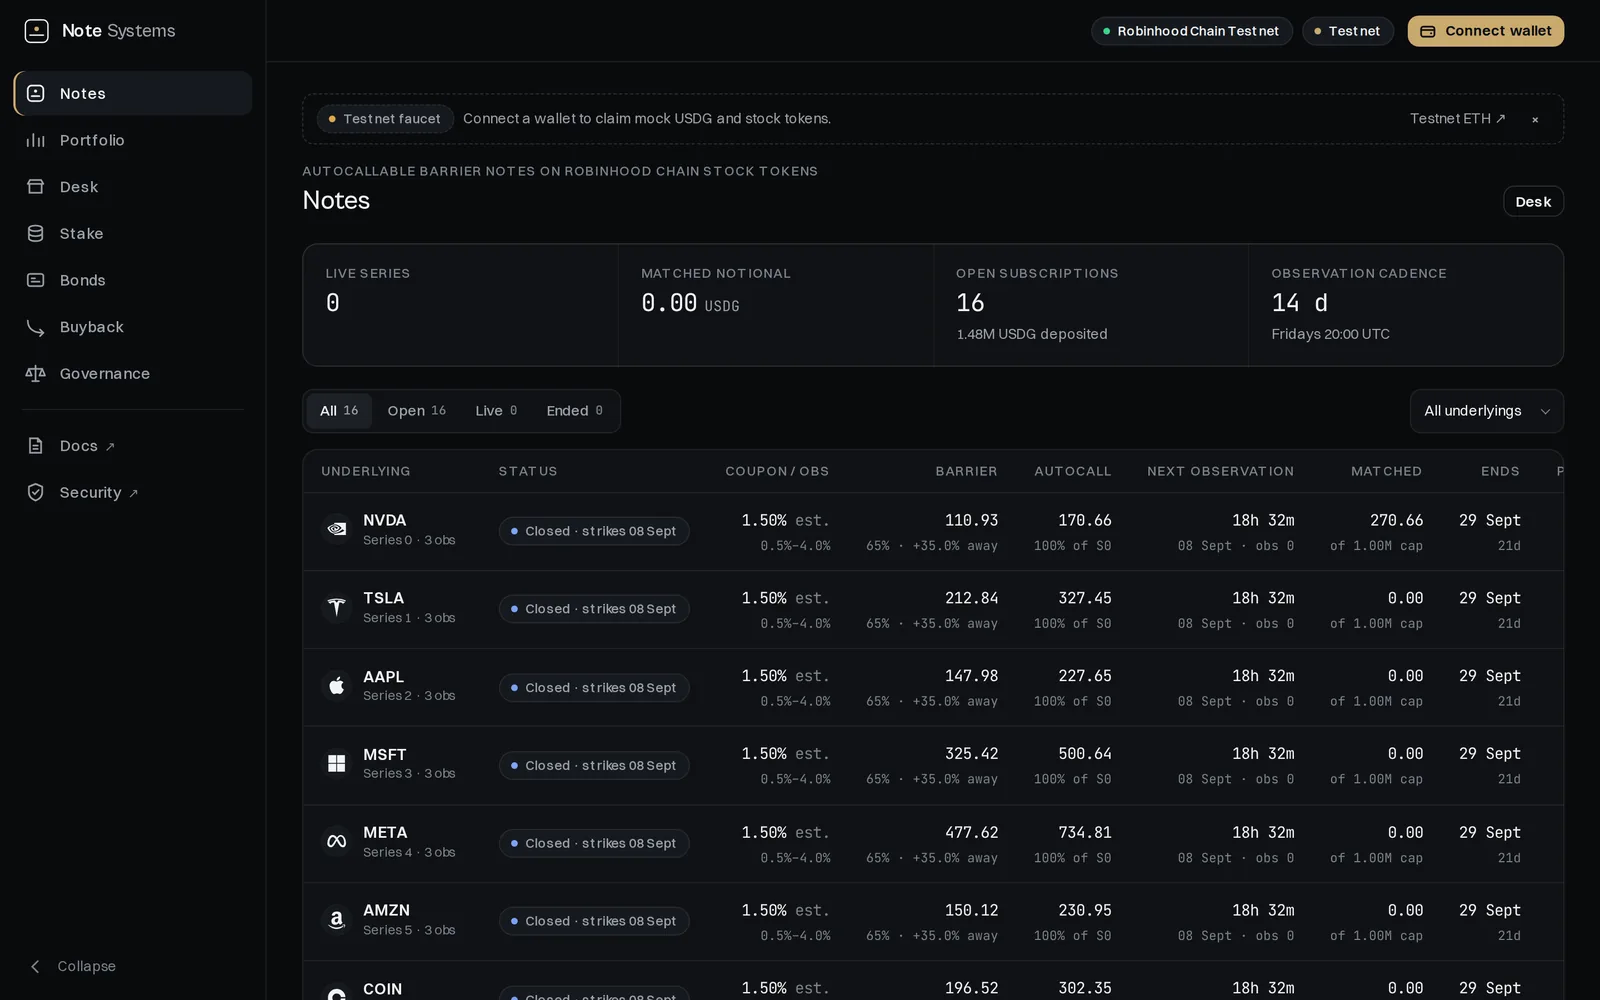This screenshot has width=1600, height=1000.
Task: Open Portfolio via its bar-chart icon
Action: 36,140
